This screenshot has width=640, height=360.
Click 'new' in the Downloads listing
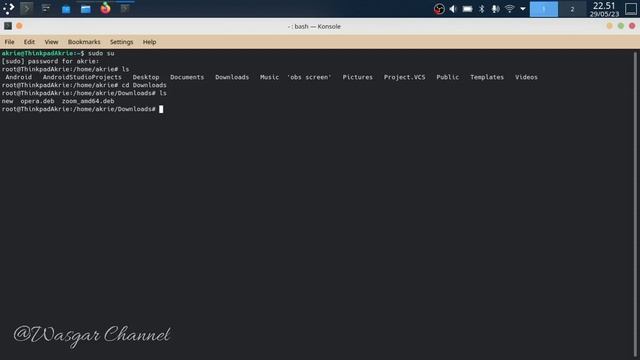coord(7,101)
